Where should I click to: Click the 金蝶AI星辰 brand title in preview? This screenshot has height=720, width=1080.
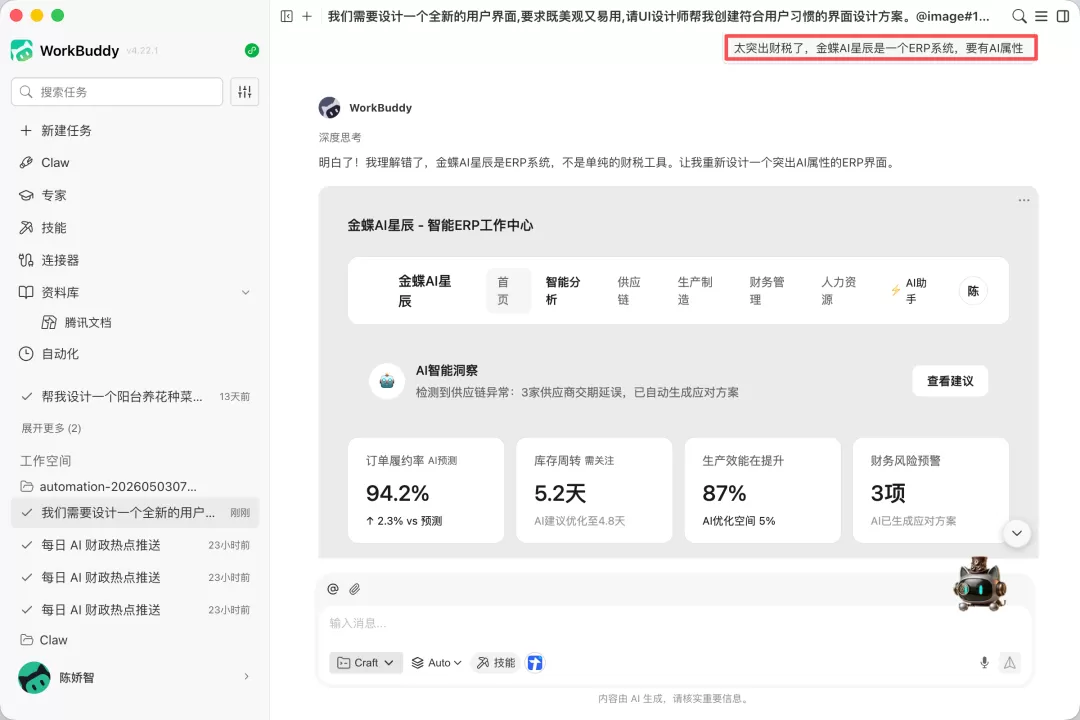coord(424,291)
